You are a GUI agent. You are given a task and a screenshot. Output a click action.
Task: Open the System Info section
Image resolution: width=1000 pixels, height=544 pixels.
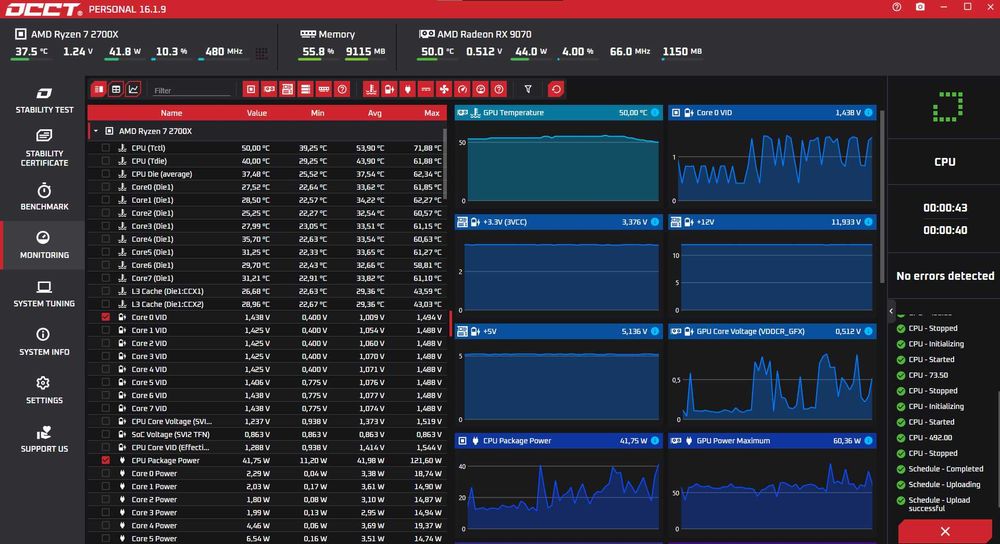(x=44, y=342)
